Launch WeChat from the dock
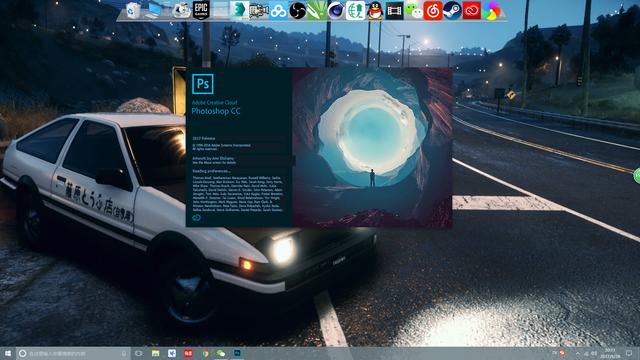 pyautogui.click(x=414, y=11)
